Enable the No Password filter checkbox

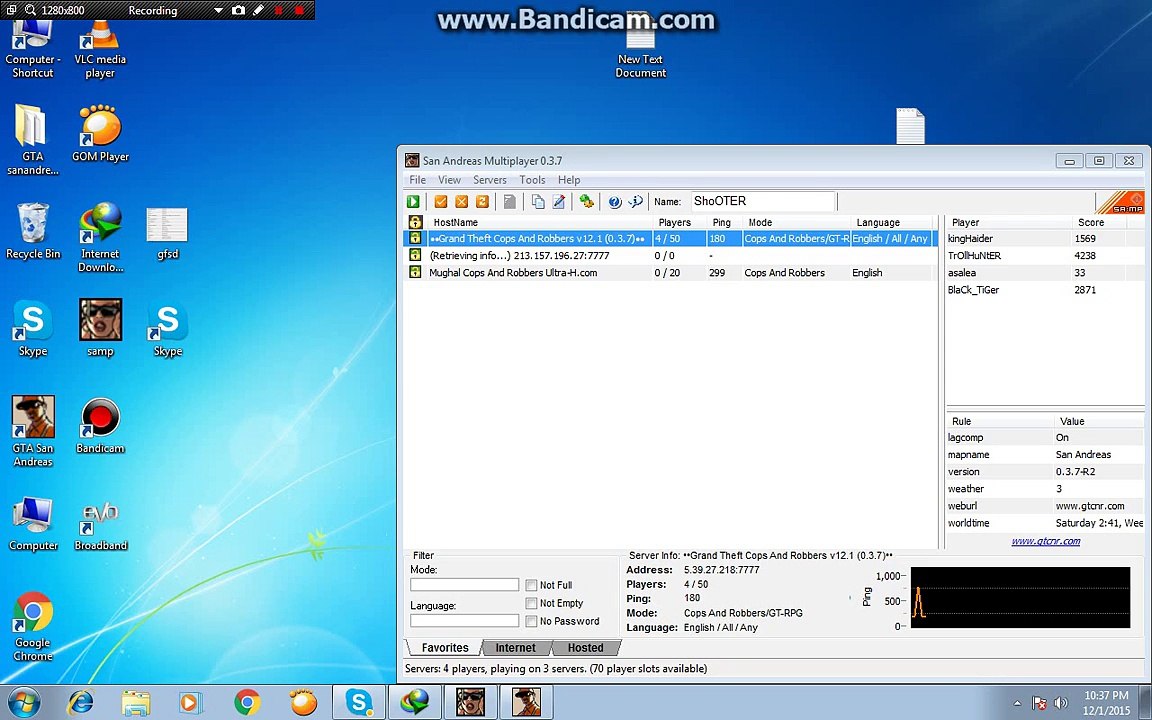tap(531, 622)
